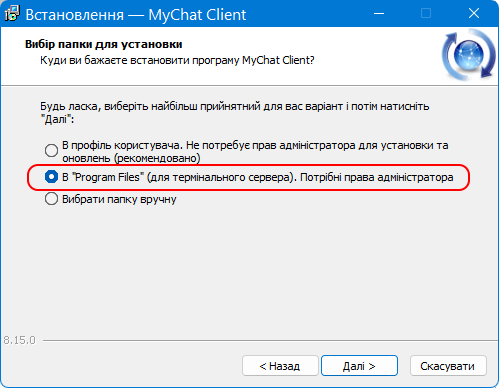
Task: Cancel setup with "Скасувати" button
Action: point(448,366)
